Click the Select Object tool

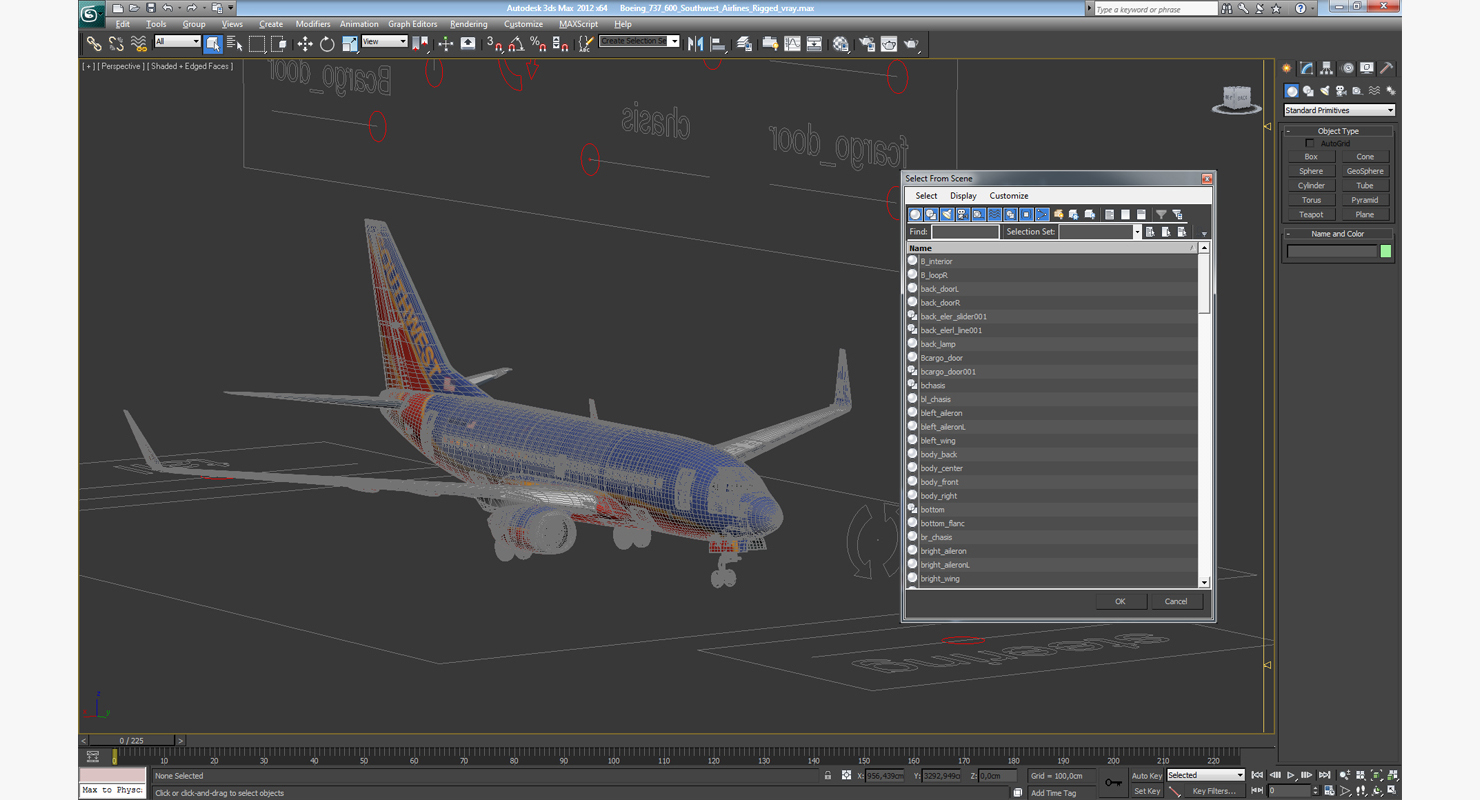pyautogui.click(x=213, y=44)
